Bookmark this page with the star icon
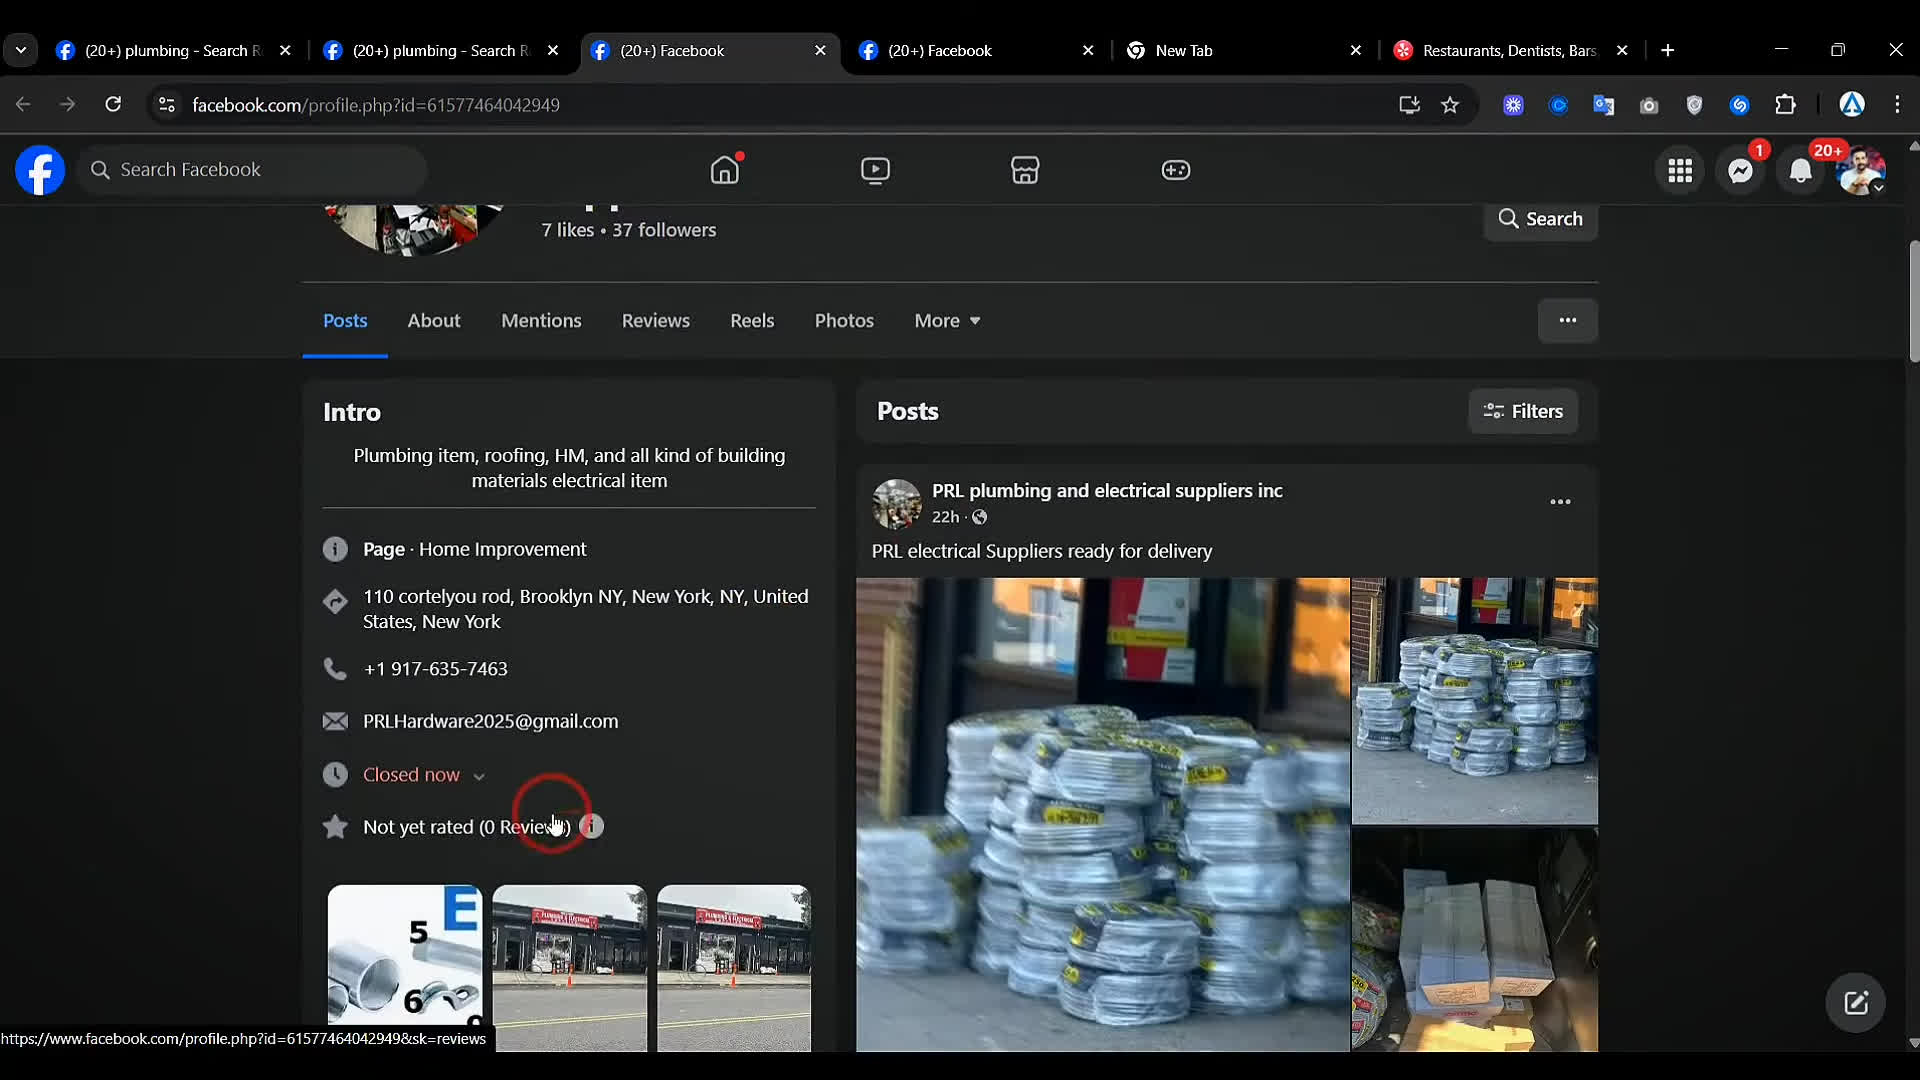 point(1450,105)
